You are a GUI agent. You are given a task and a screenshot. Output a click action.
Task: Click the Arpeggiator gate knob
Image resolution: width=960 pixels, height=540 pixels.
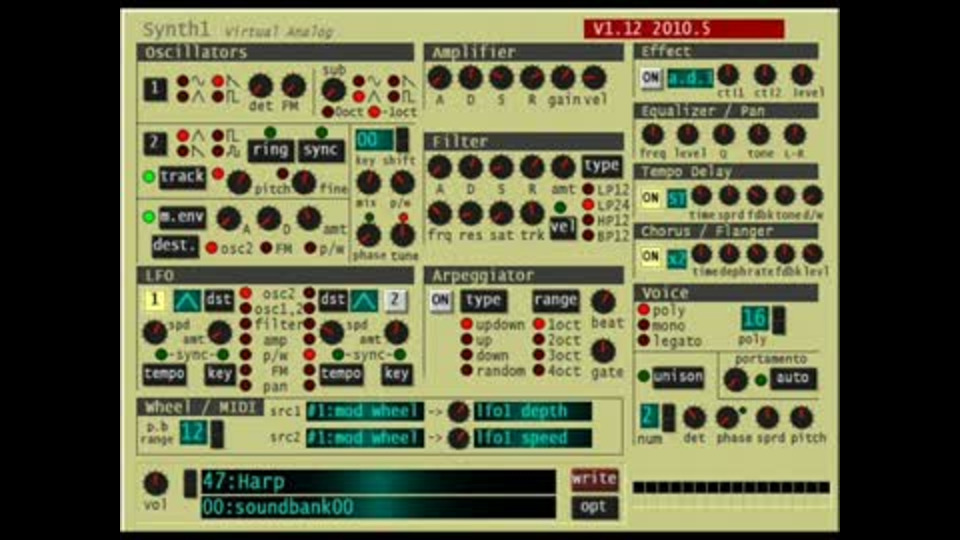(x=603, y=351)
